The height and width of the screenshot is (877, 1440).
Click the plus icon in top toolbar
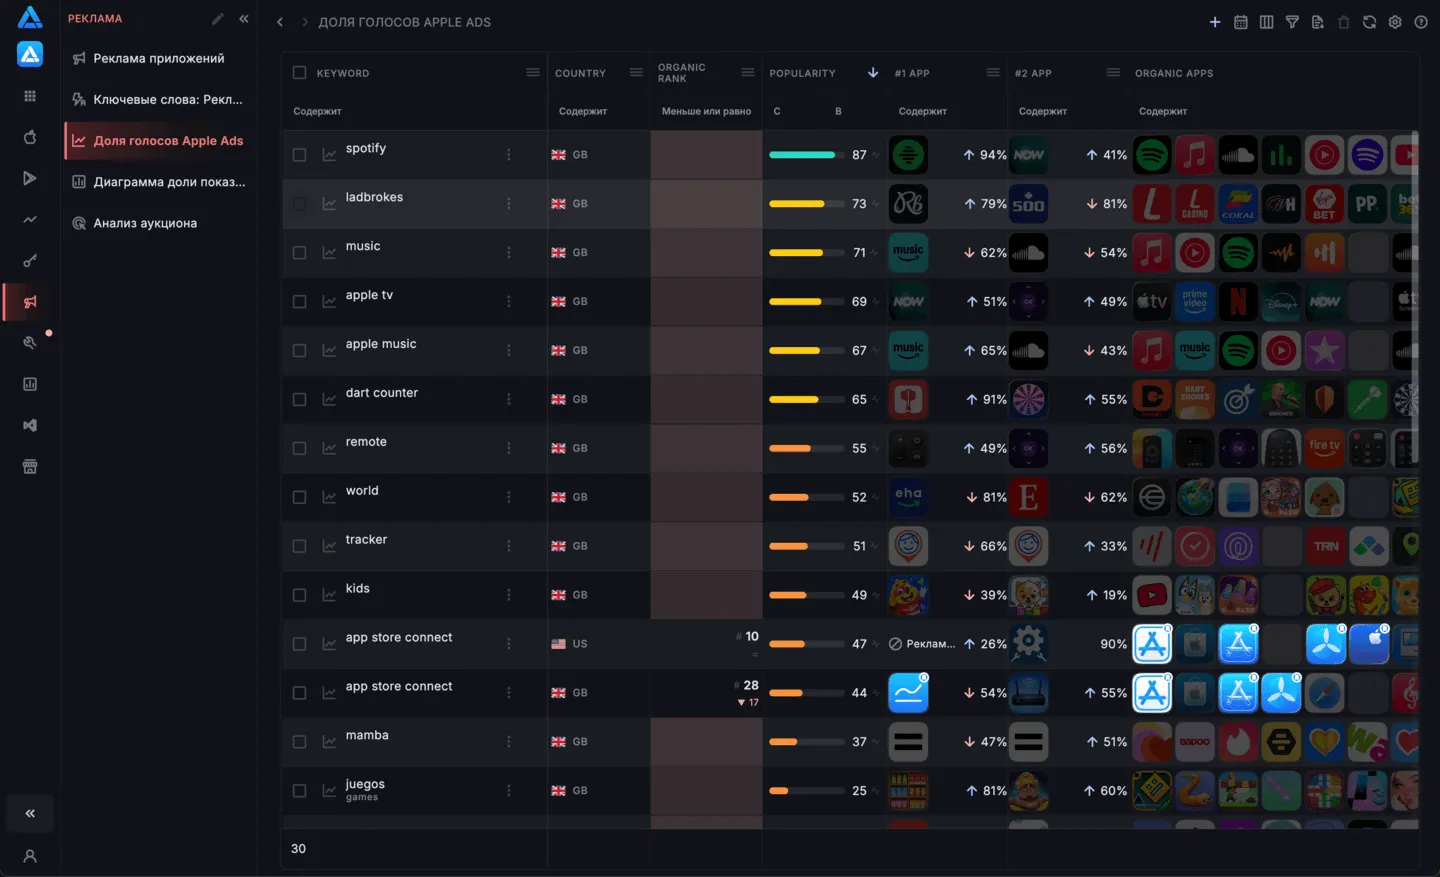tap(1215, 22)
